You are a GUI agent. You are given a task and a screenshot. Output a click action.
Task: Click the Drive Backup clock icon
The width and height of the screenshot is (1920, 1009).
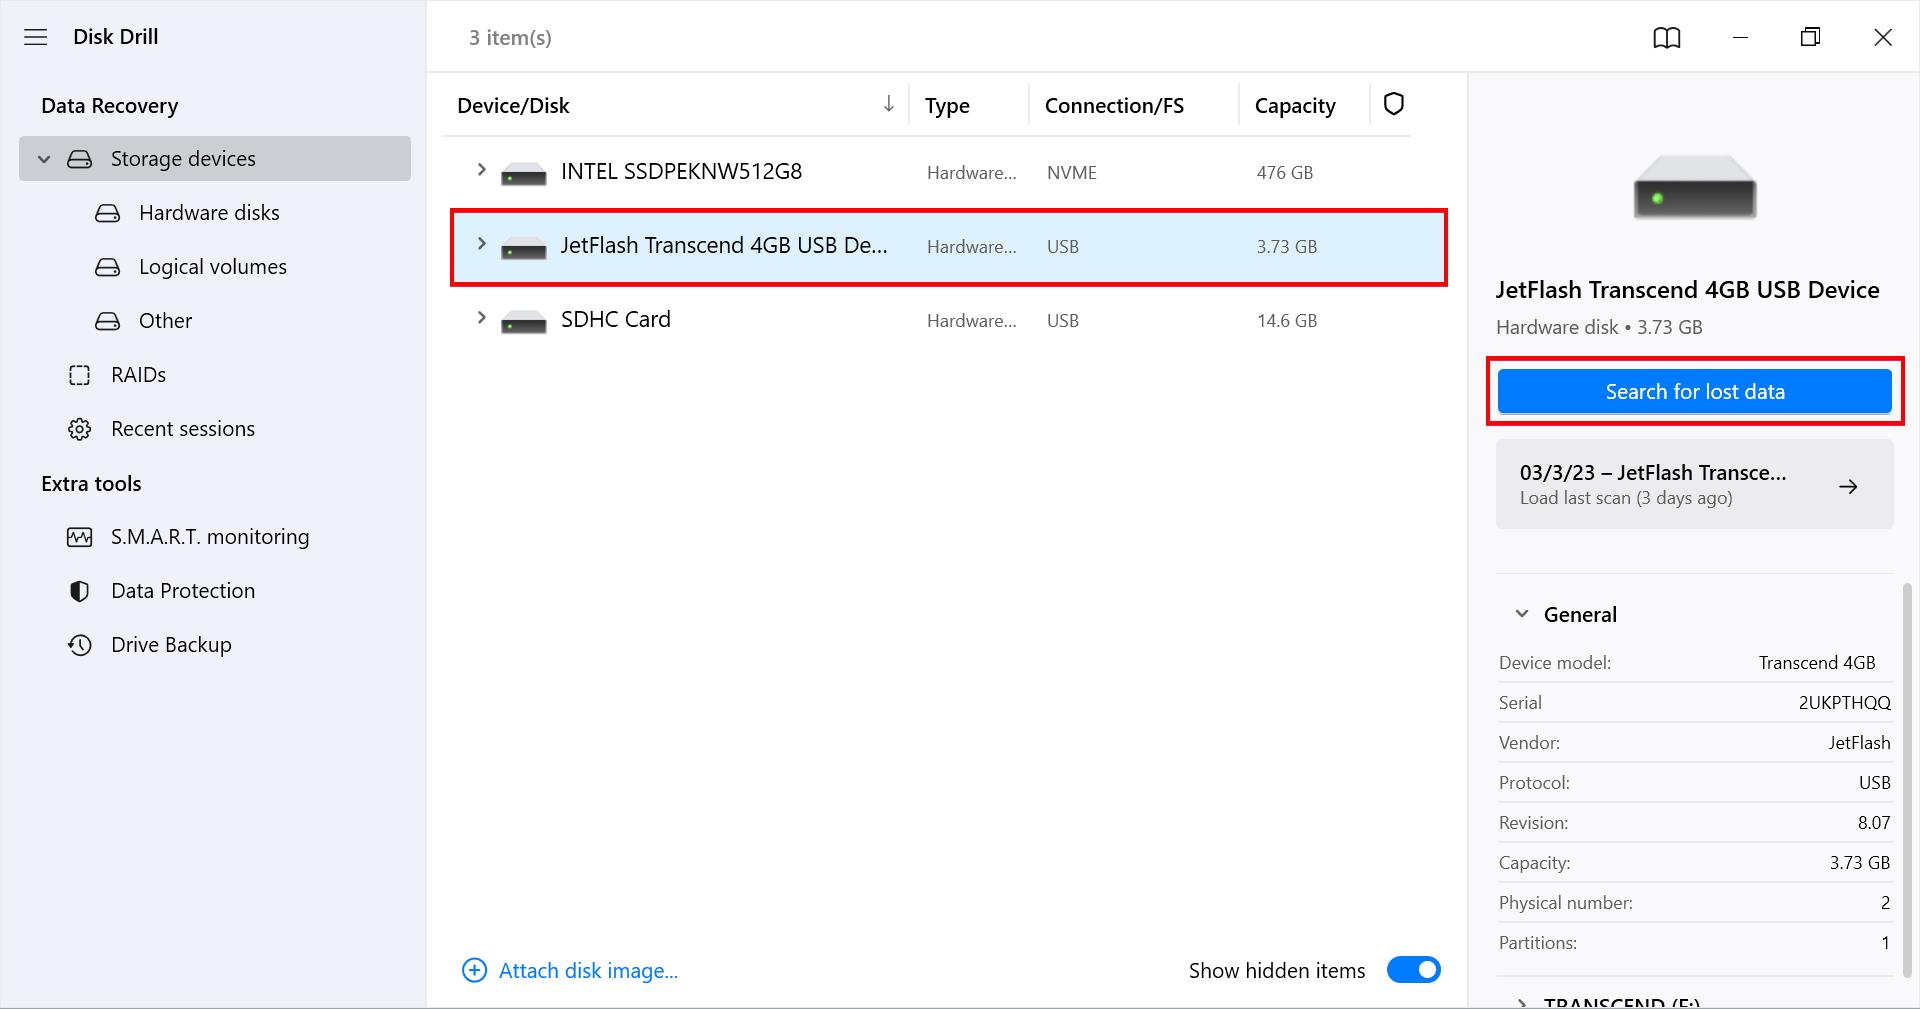coord(80,645)
